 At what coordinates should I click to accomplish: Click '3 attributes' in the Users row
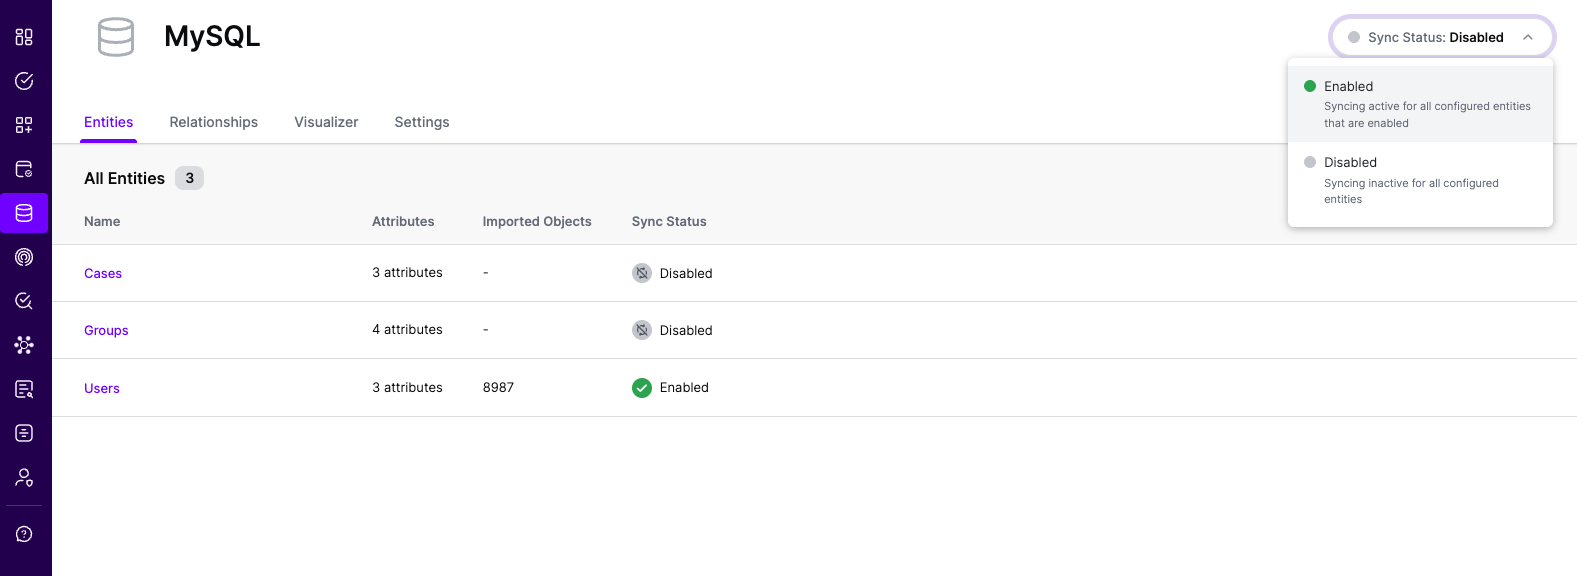coord(407,387)
